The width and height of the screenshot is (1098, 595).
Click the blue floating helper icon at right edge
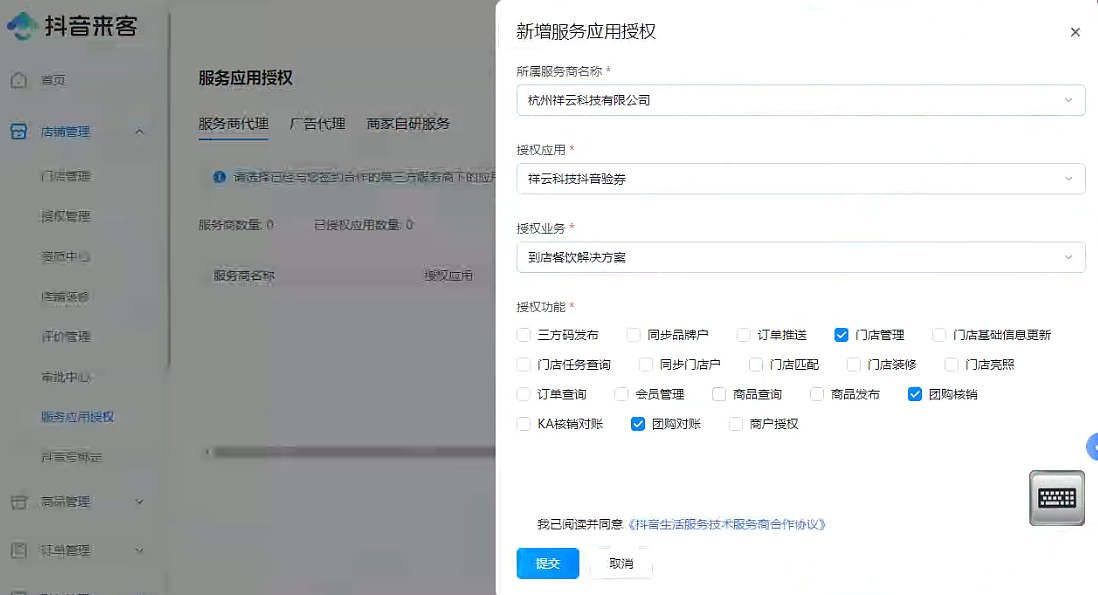[x=1092, y=447]
